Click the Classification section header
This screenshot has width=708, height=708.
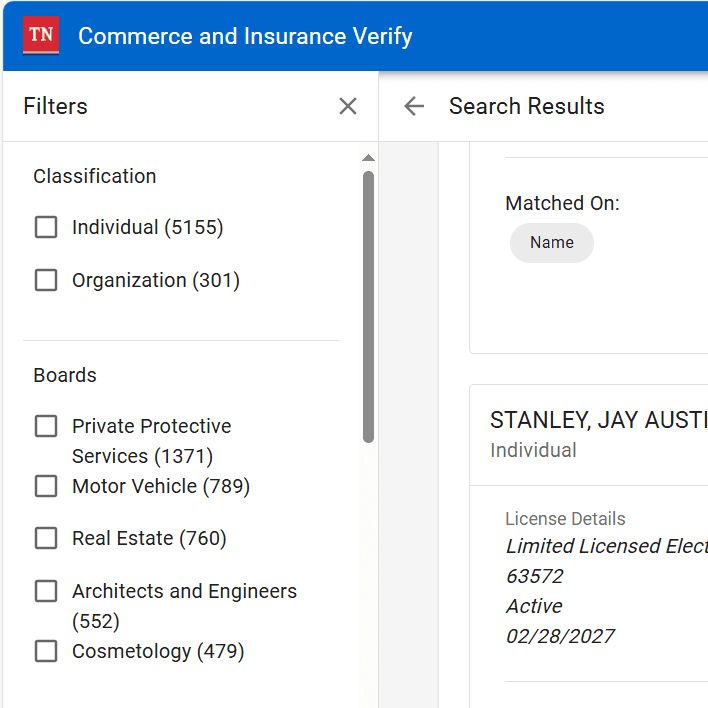[95, 176]
